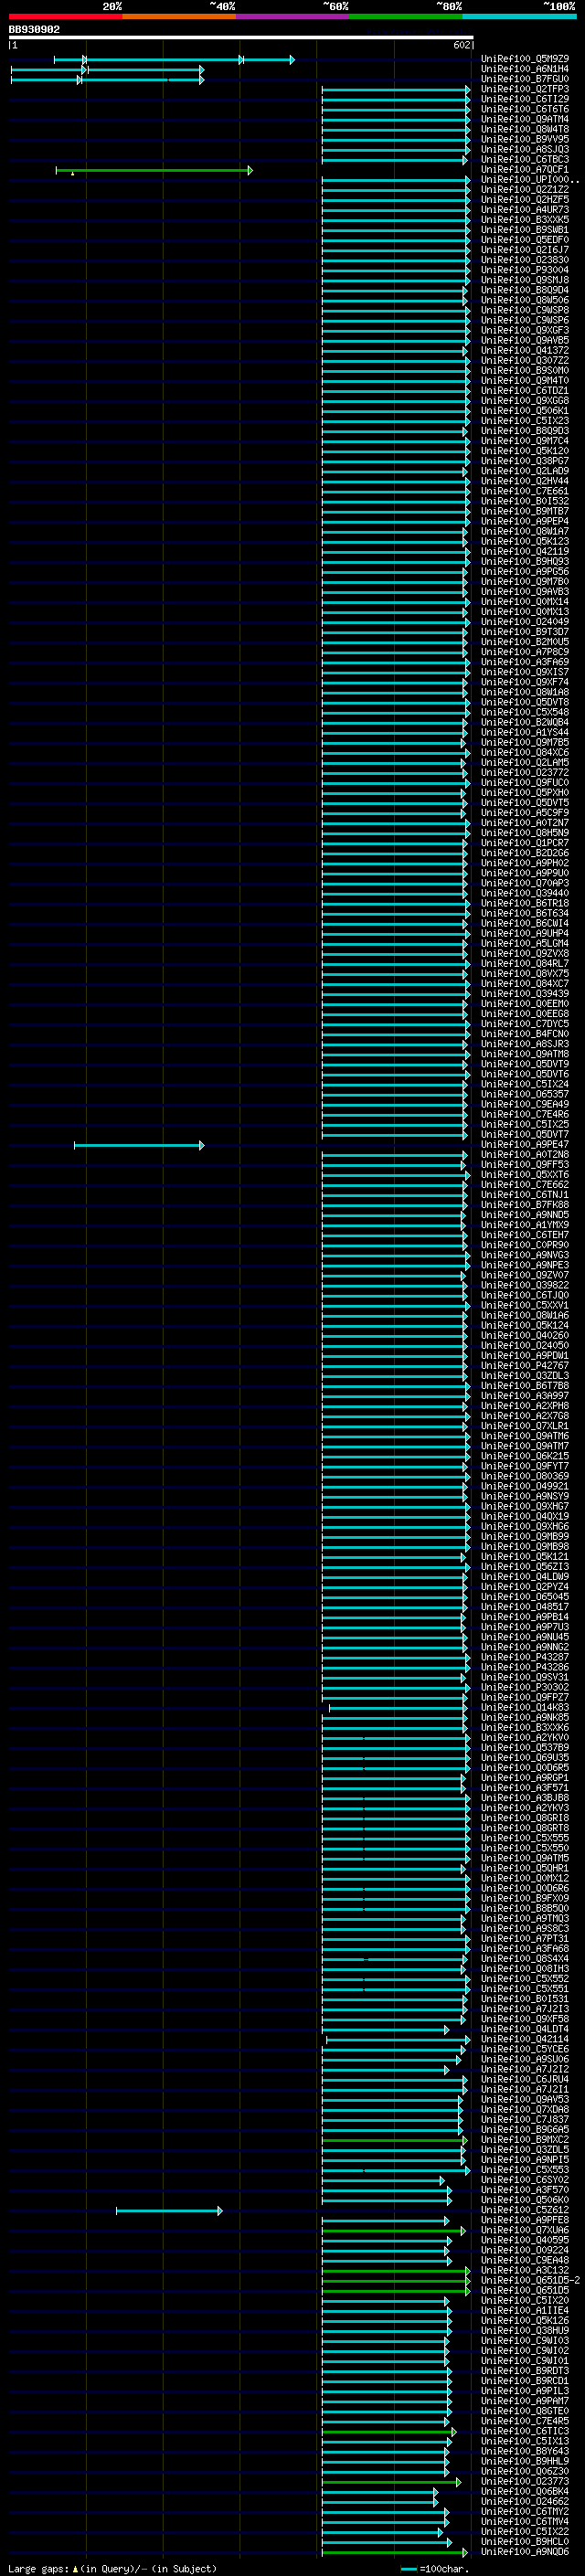The height and width of the screenshot is (2576, 585).
Task: Click the query end position 602
Action: pyautogui.click(x=461, y=45)
